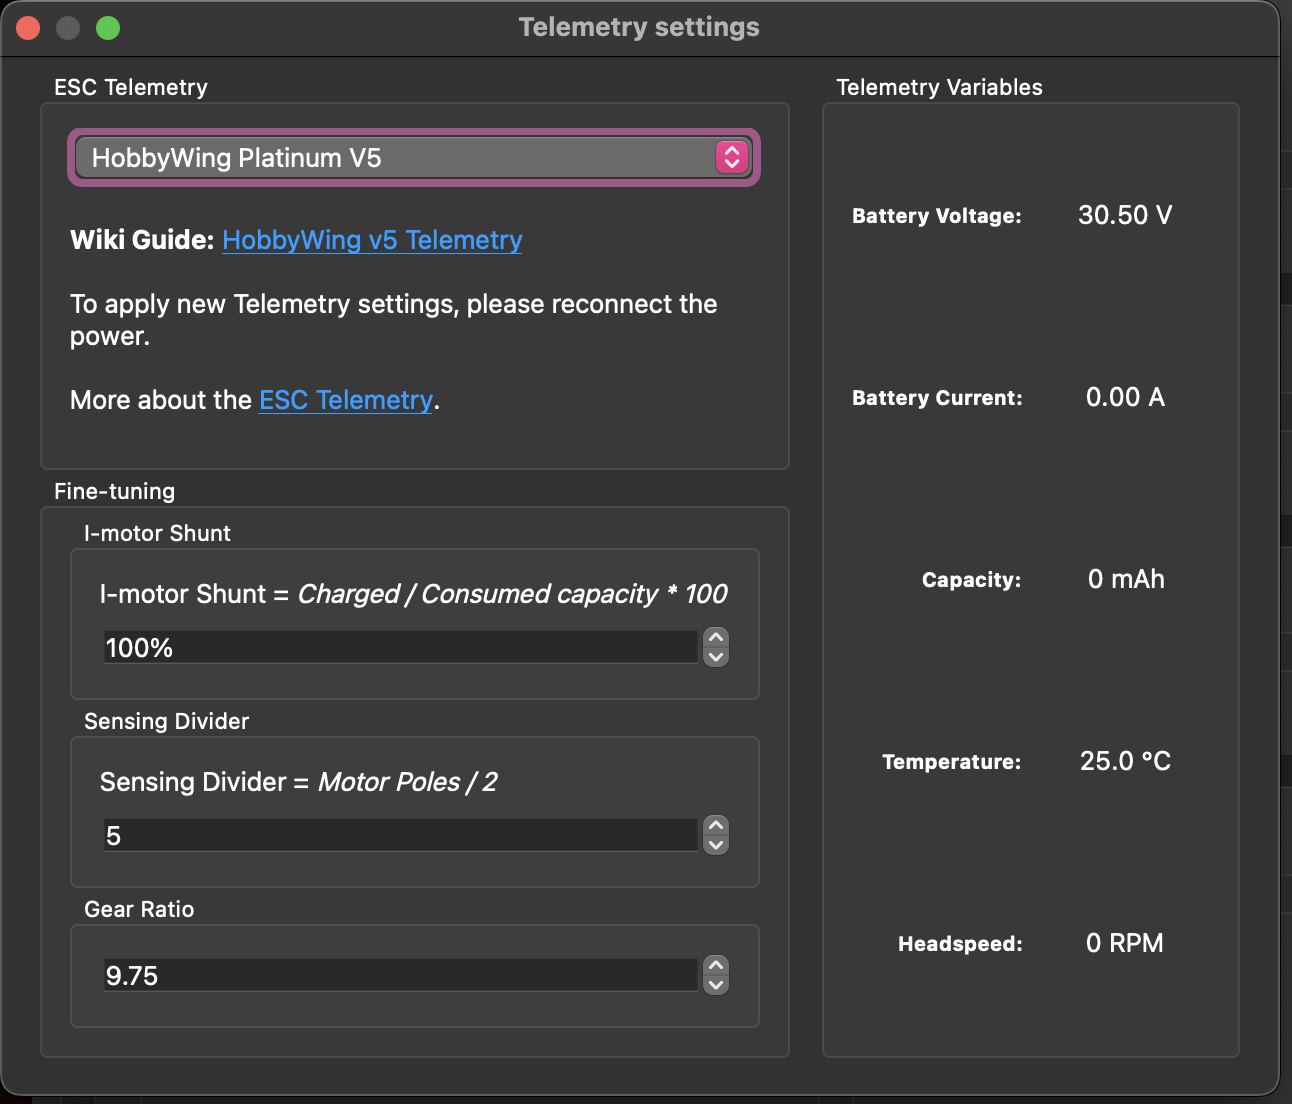Click the I-motor Shunt 100% value field
Viewport: 1292px width, 1104px height.
400,648
